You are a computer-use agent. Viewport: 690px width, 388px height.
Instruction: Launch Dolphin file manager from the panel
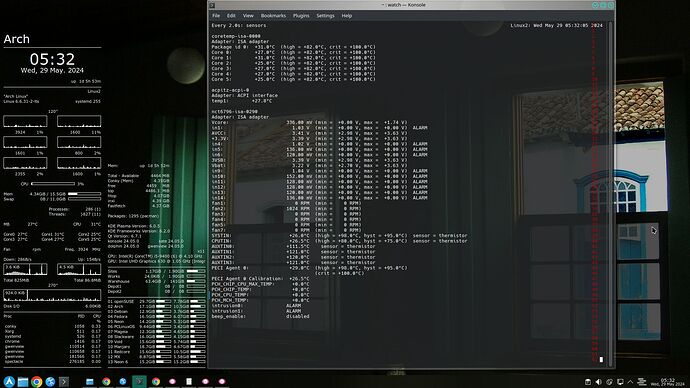(x=23, y=381)
